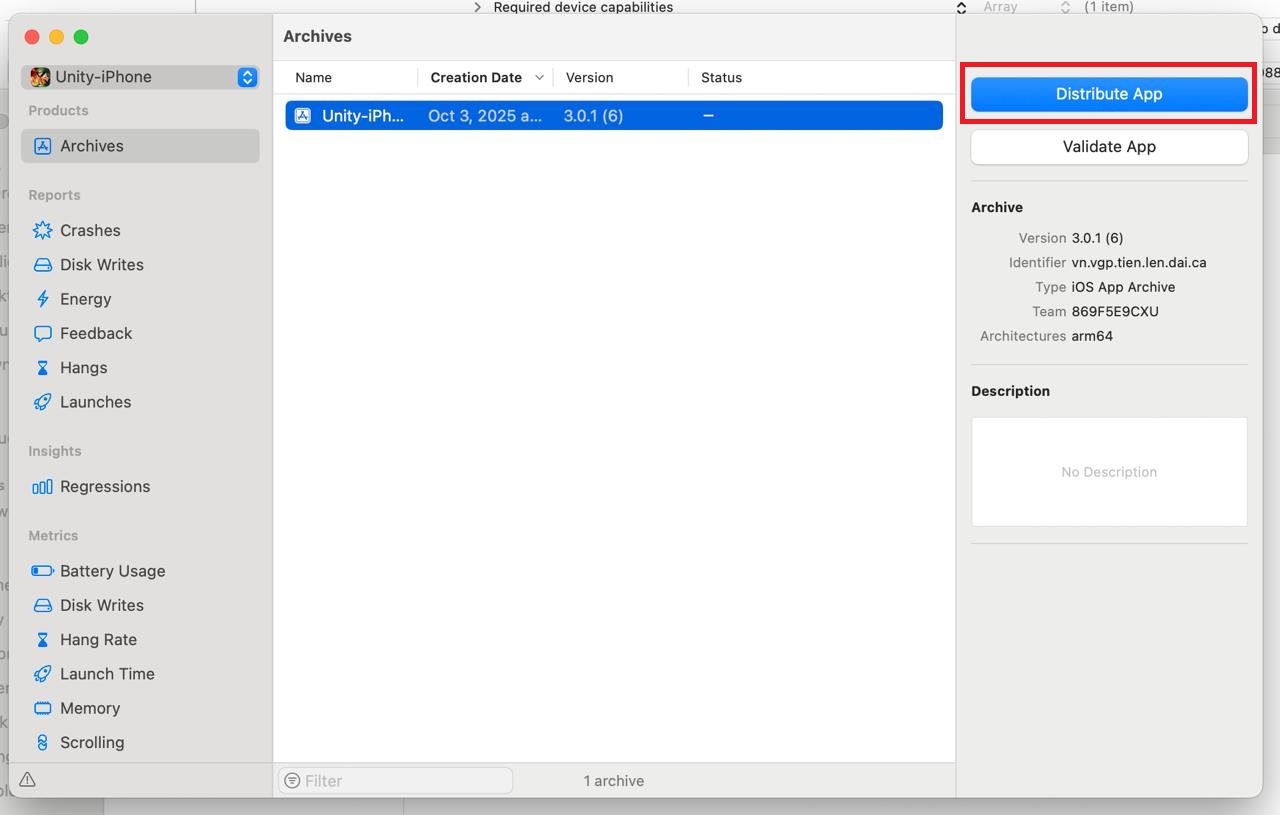Screen dimensions: 1280x815
Task: Click the Distribute App button
Action: [x=1109, y=94]
